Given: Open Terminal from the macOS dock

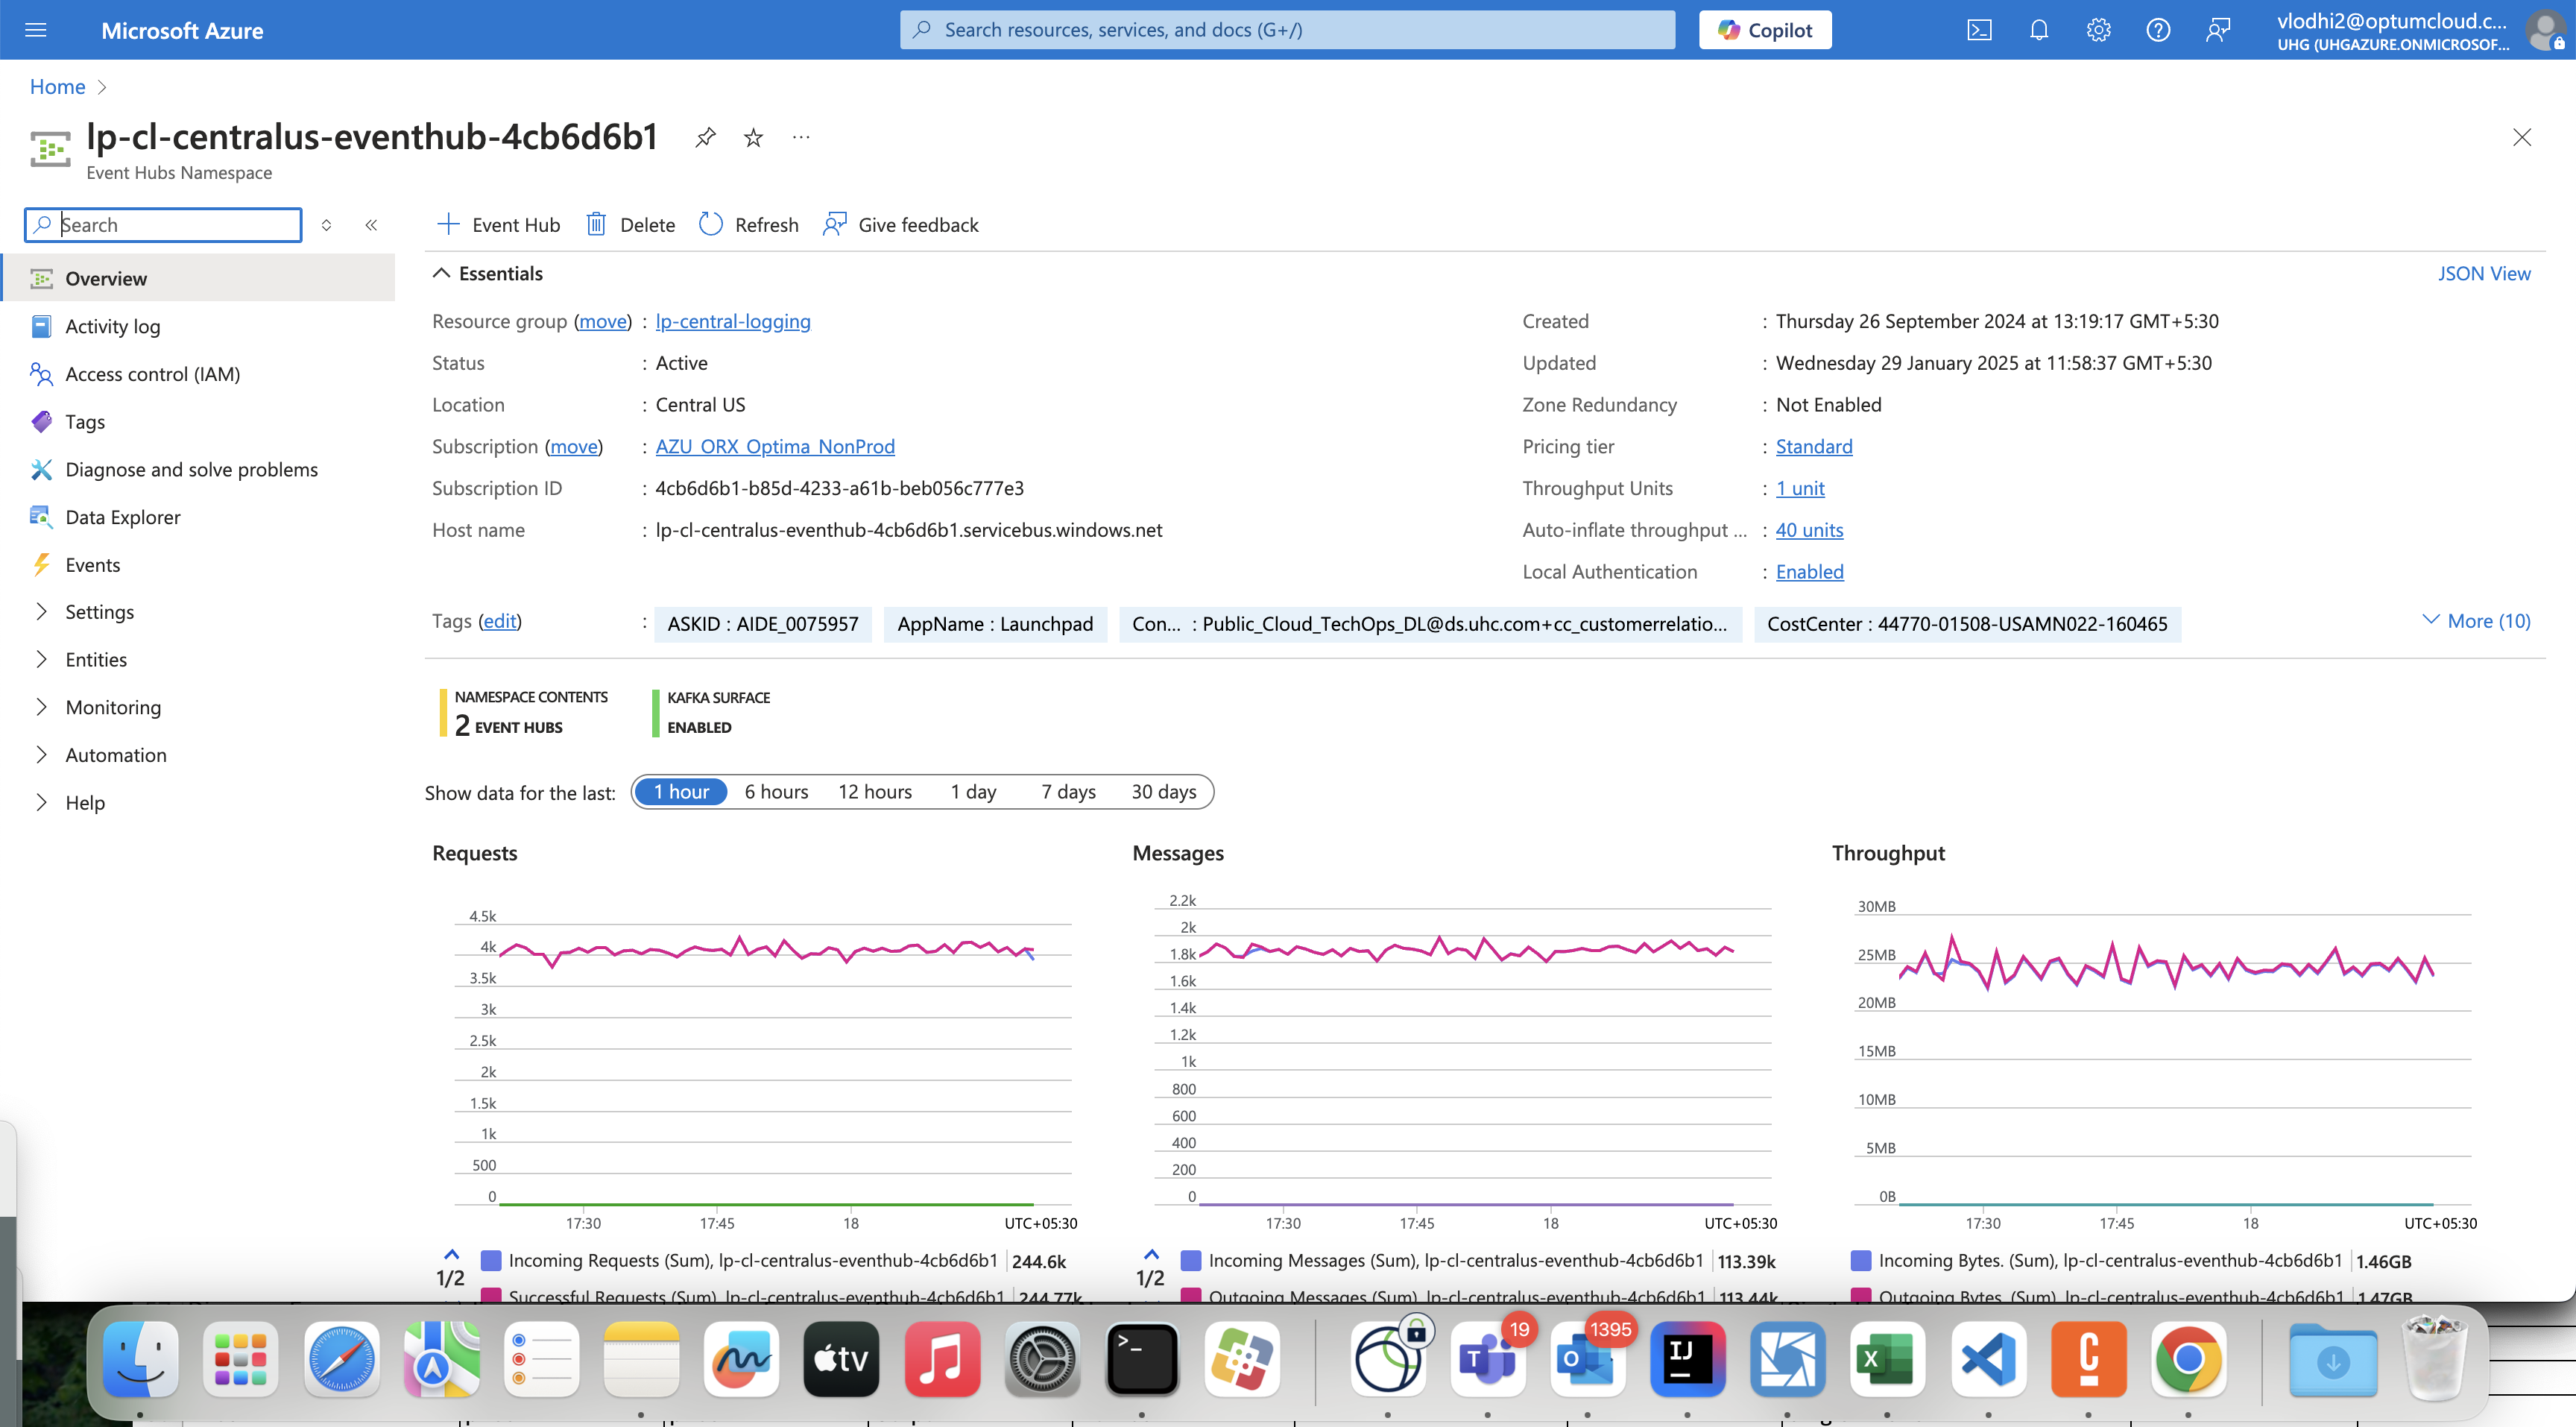Looking at the screenshot, I should tap(1142, 1359).
